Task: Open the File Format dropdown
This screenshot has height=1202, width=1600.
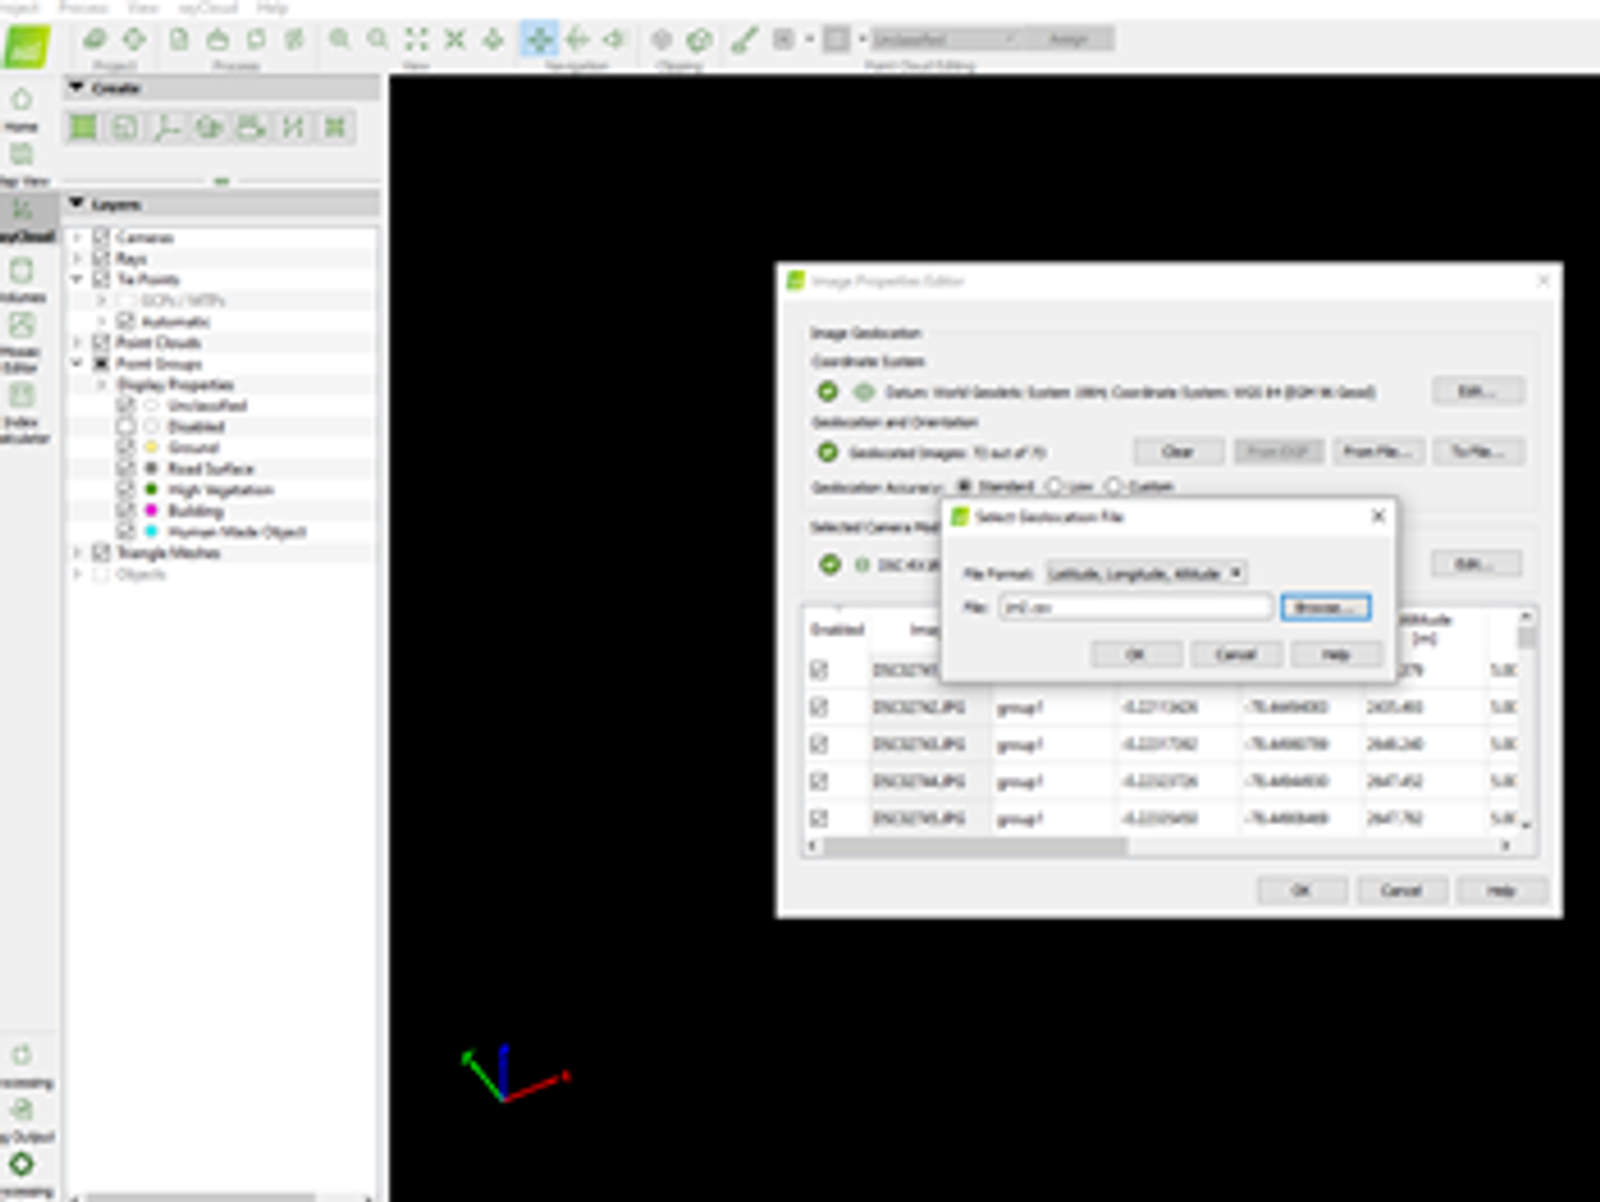Action: coord(1146,573)
